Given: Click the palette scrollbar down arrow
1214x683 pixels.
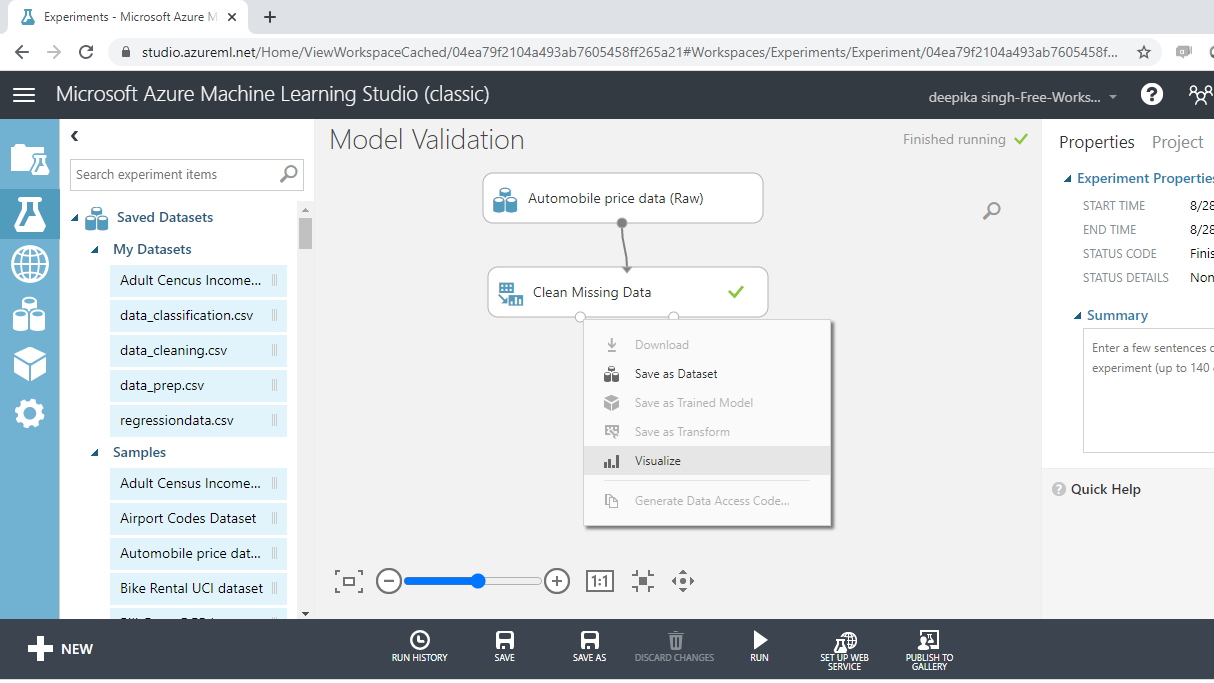Looking at the screenshot, I should pos(305,613).
